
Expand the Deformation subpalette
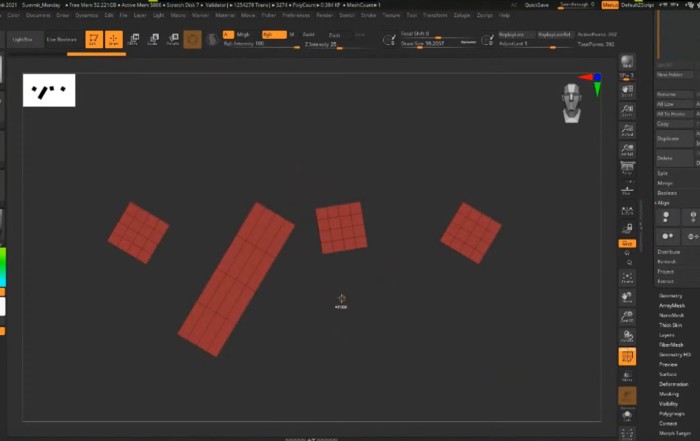point(672,384)
